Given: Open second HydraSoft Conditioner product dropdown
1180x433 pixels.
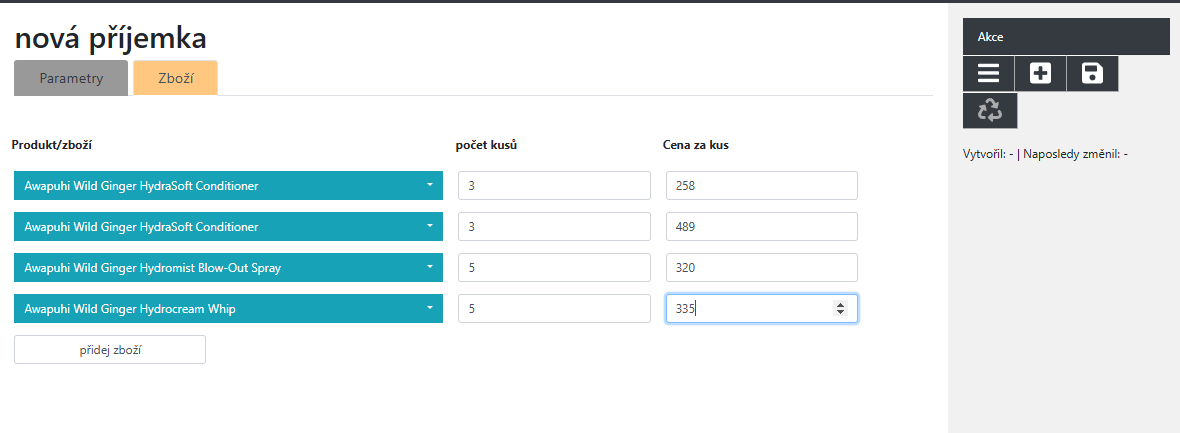Looking at the screenshot, I should pos(228,227).
